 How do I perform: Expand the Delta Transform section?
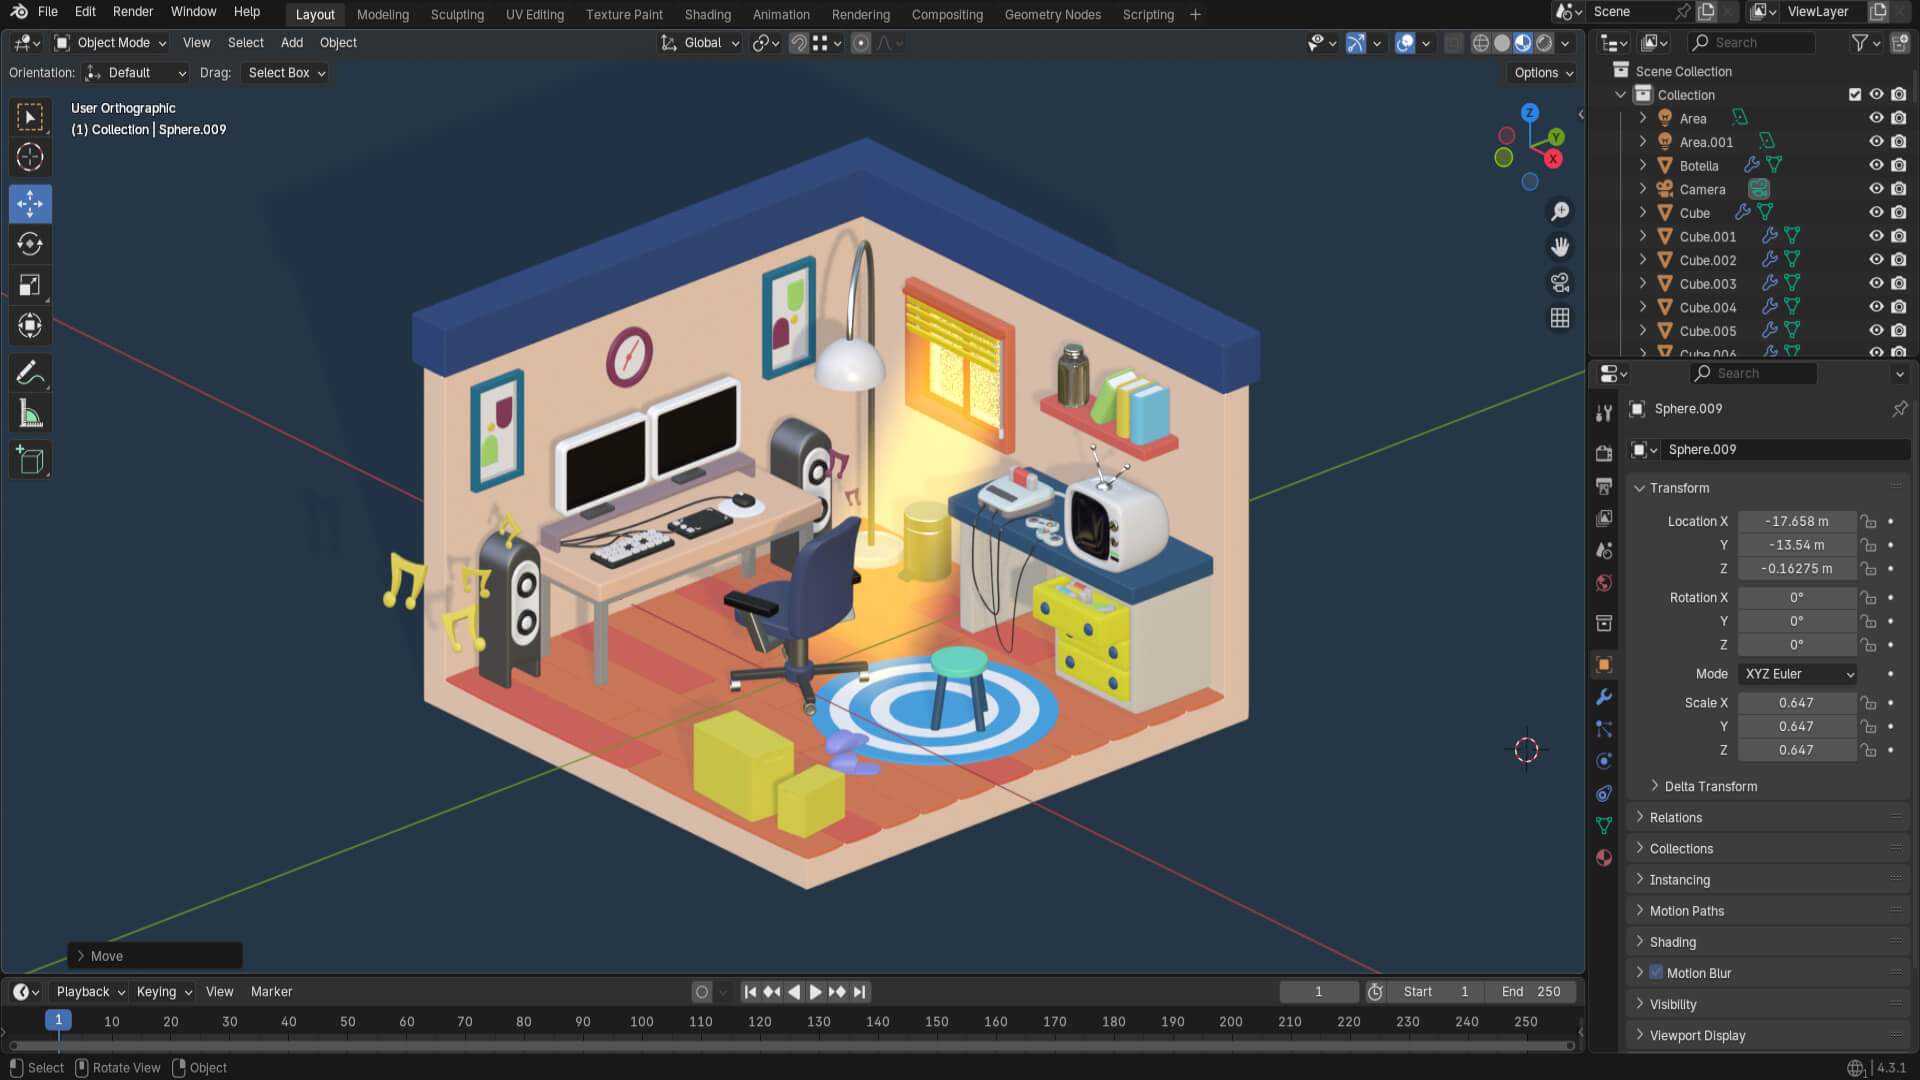point(1710,786)
